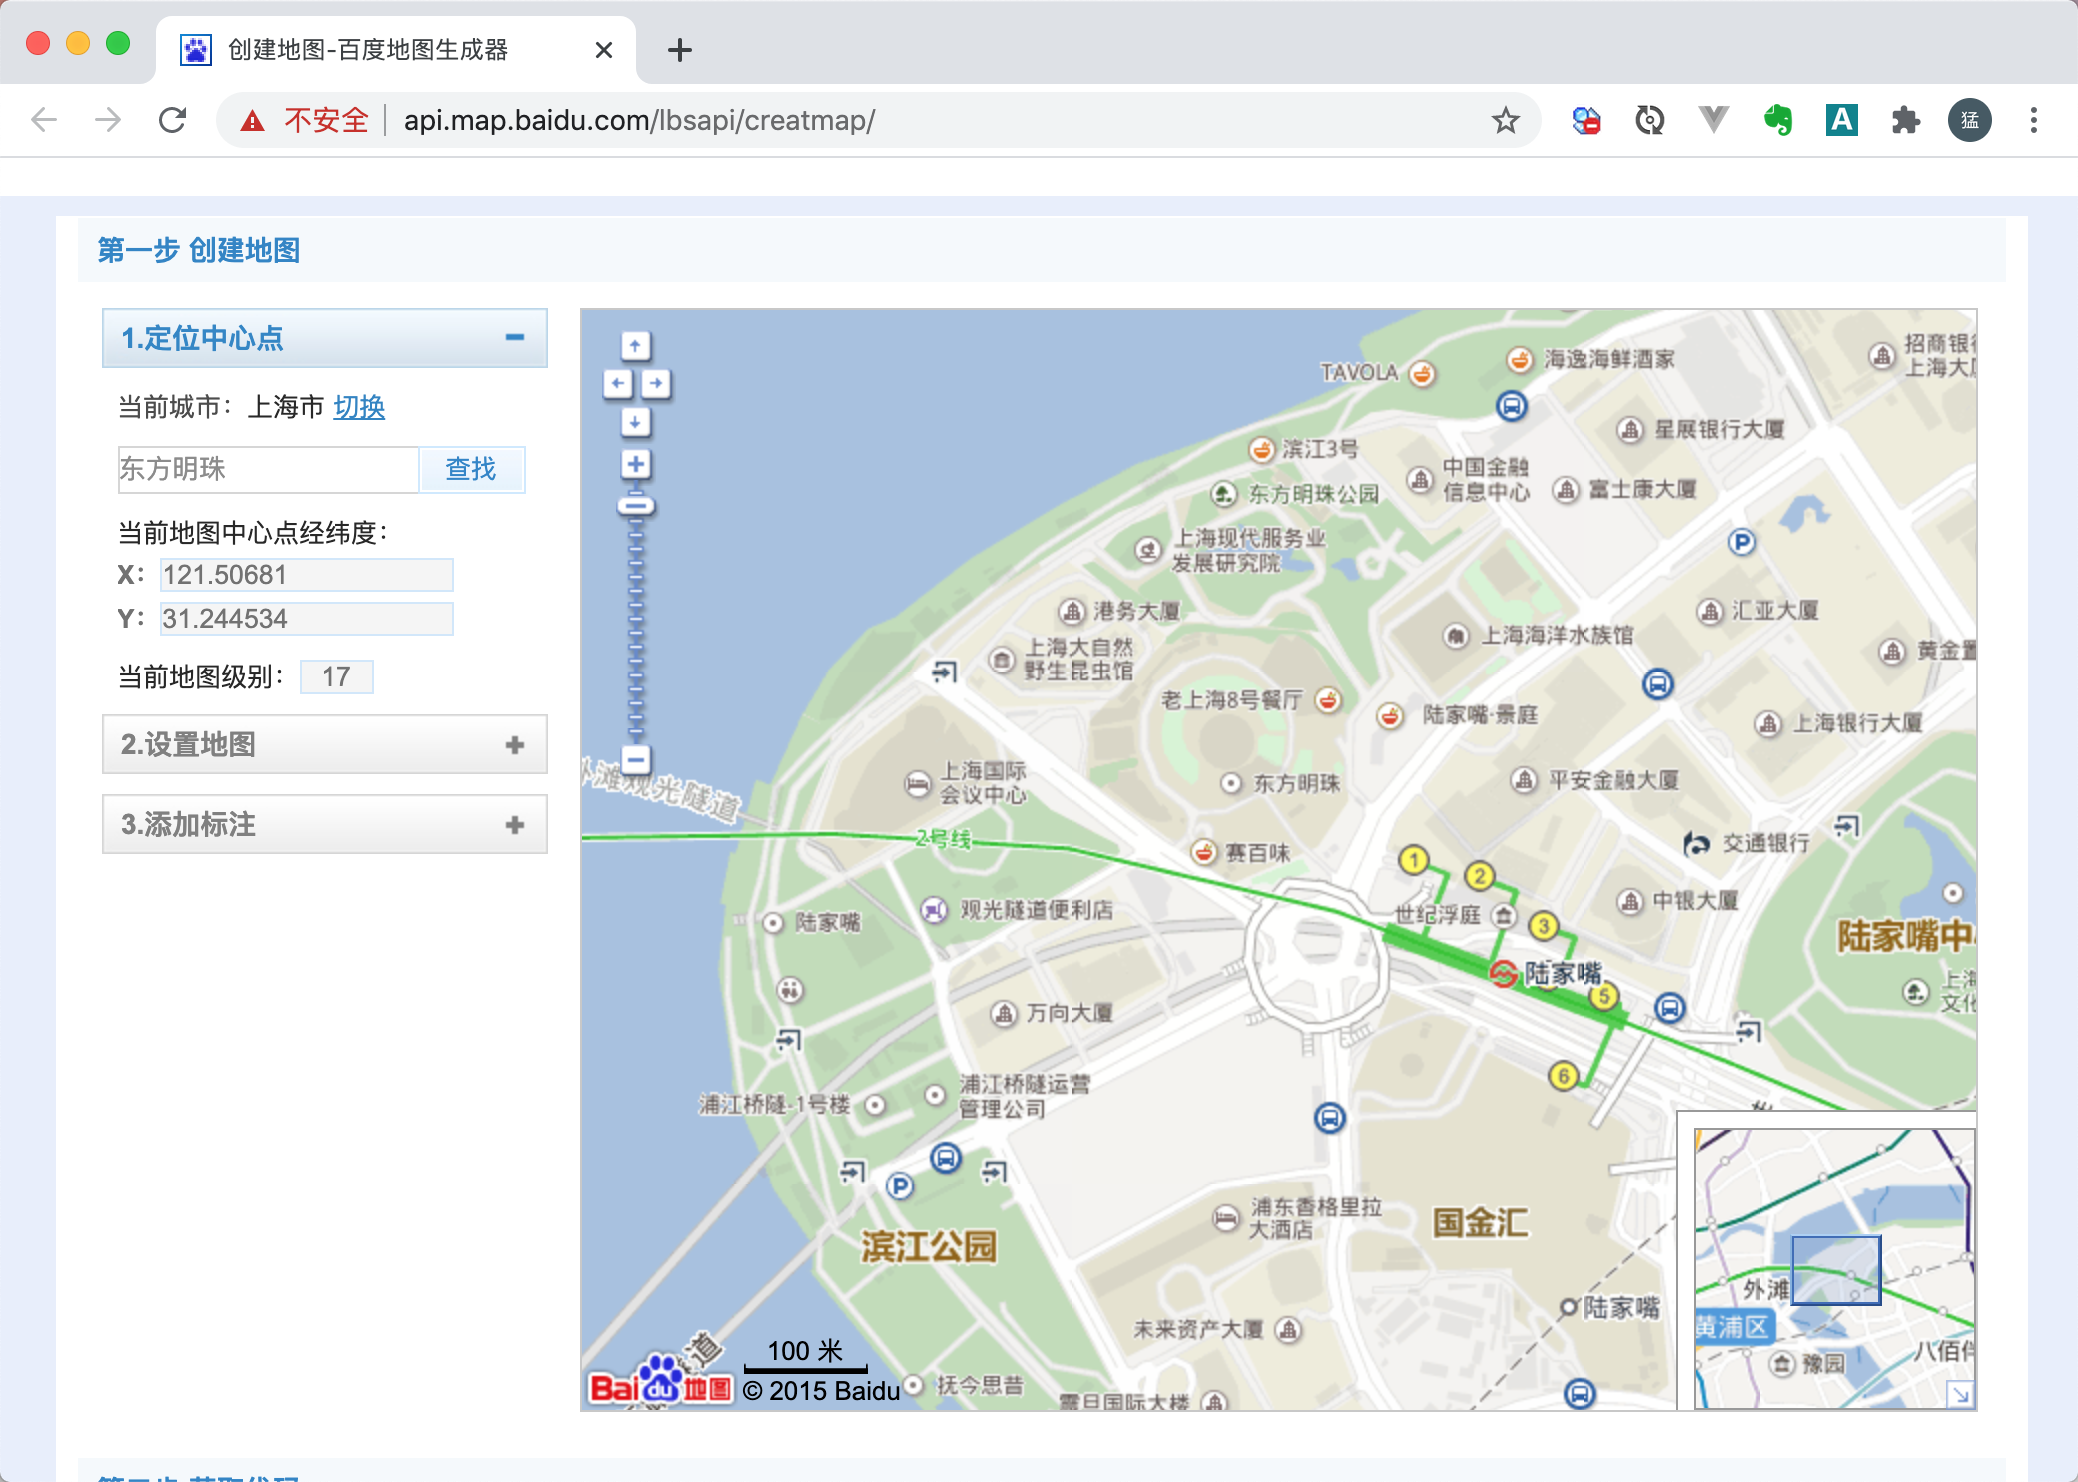Screen dimensions: 2078x1482
Task: Bookmark page with star icon
Action: tap(1505, 121)
